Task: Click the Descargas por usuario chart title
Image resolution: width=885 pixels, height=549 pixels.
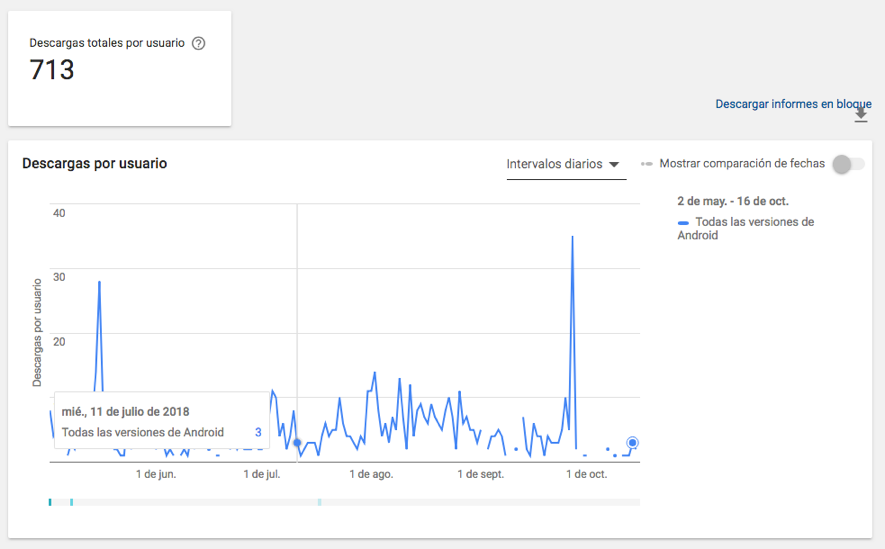Action: click(x=94, y=163)
